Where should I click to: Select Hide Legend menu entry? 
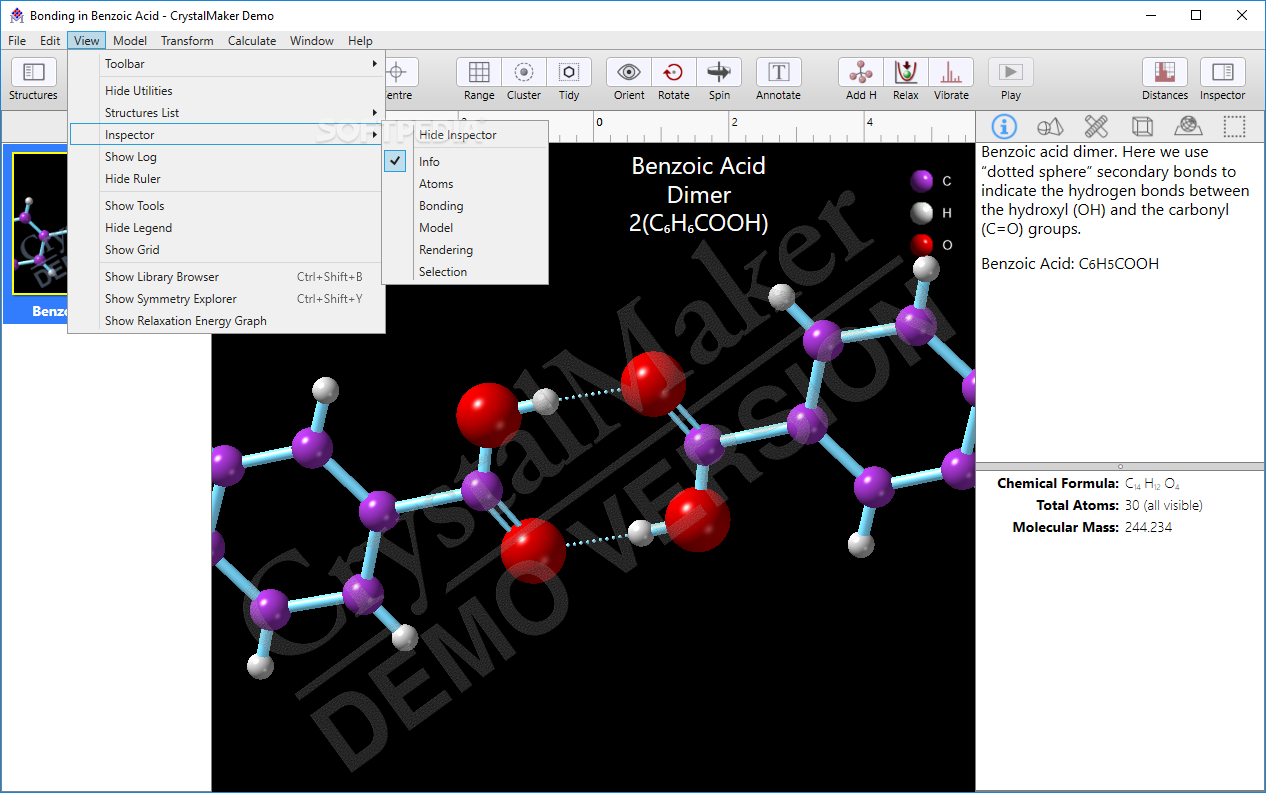226,228
